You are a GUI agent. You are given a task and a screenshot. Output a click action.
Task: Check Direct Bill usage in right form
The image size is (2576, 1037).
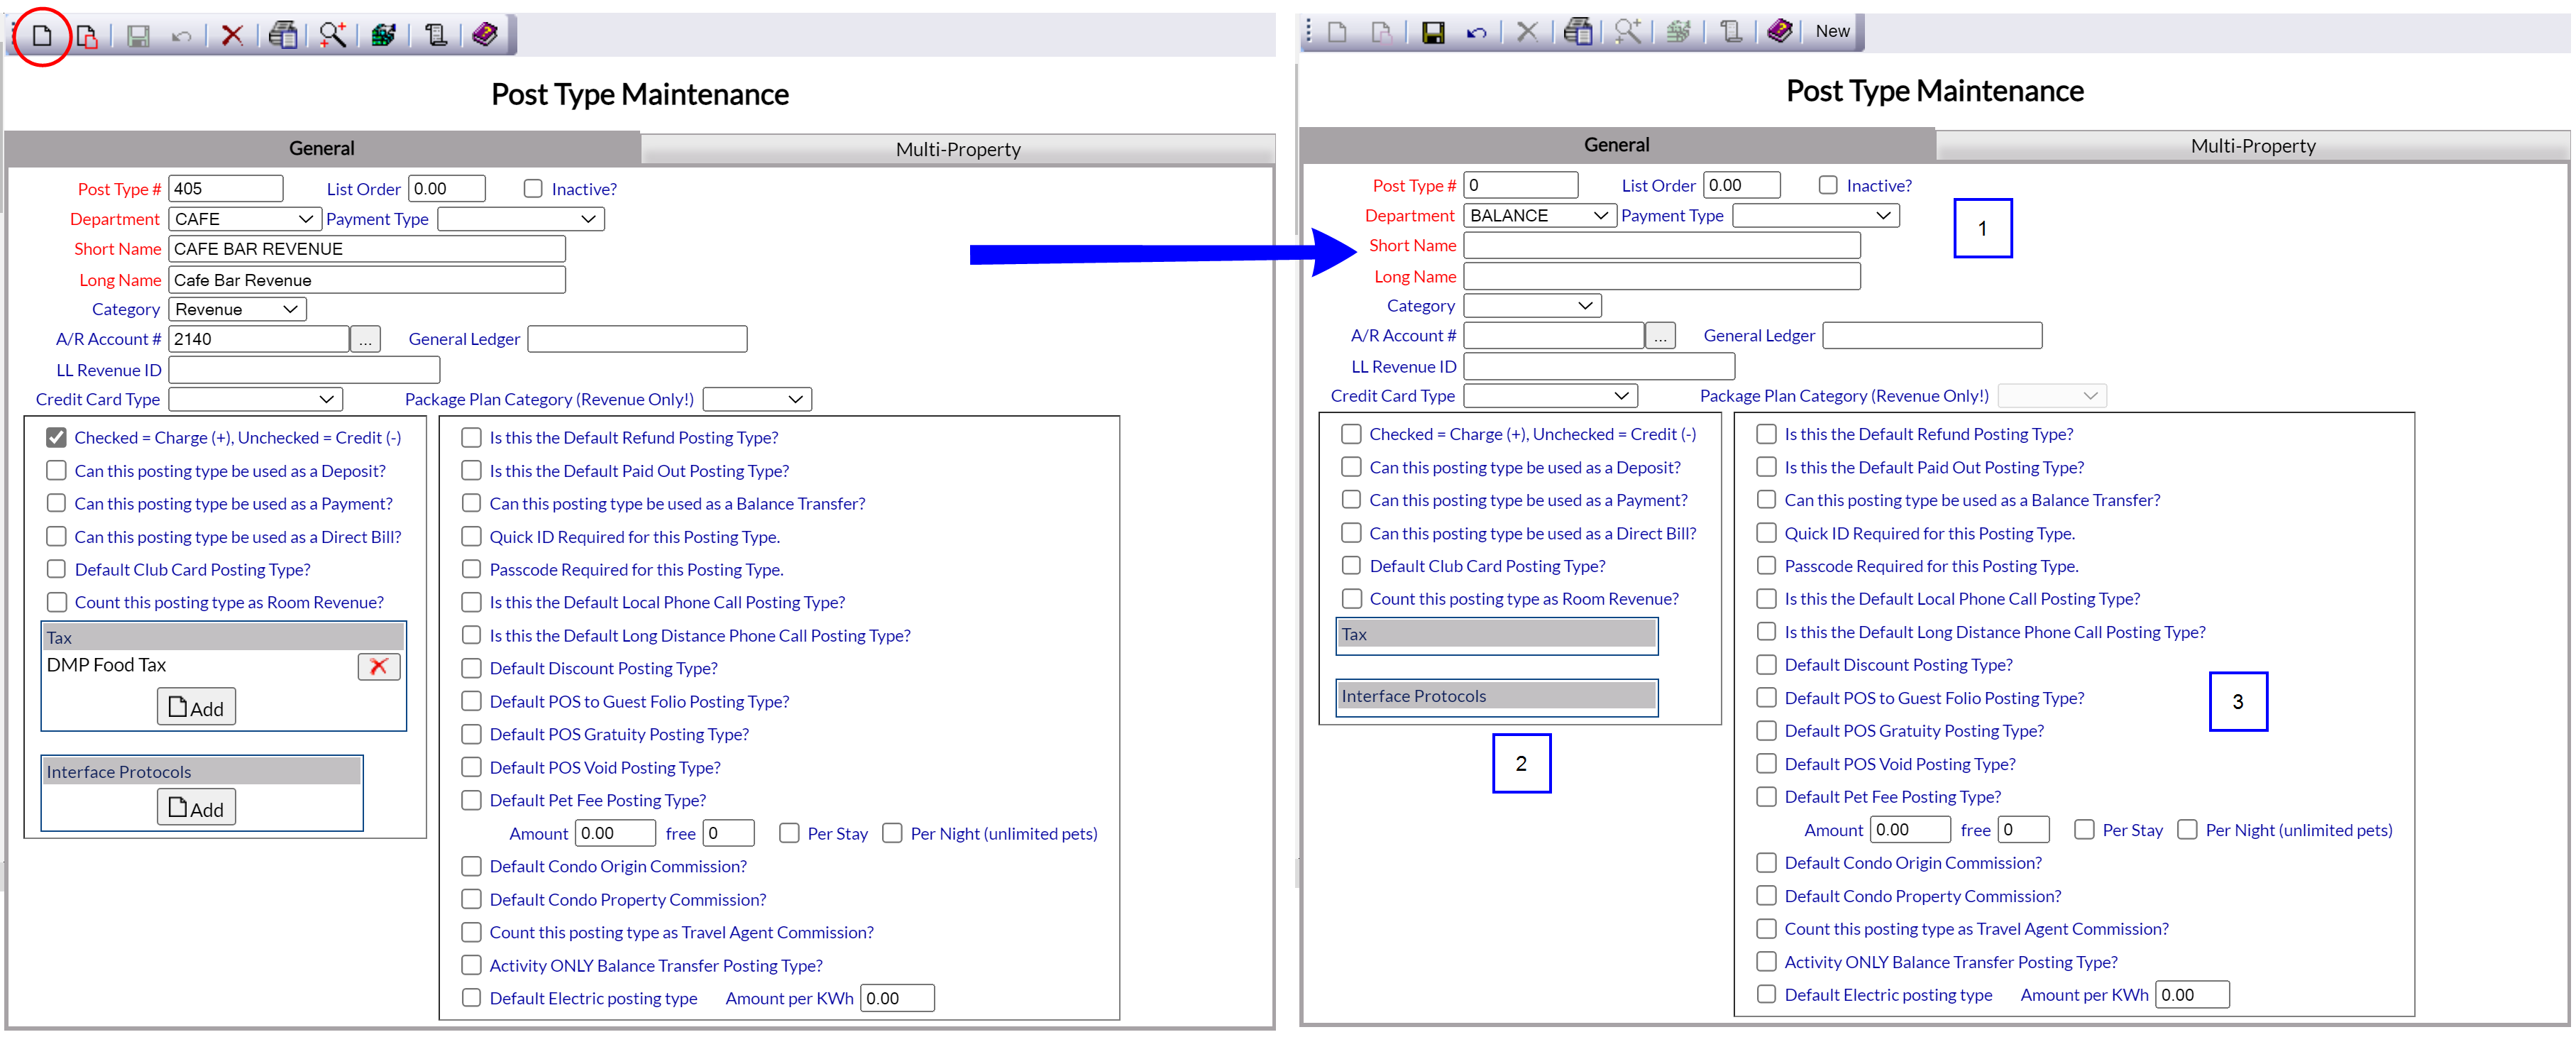coord(1352,533)
